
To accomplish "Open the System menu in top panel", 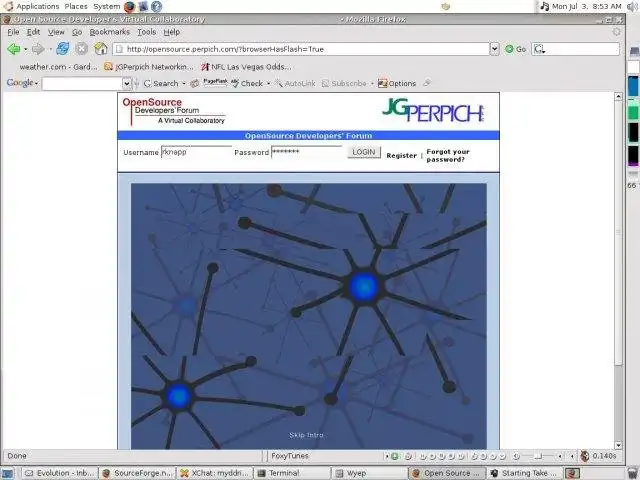I will click(x=107, y=6).
